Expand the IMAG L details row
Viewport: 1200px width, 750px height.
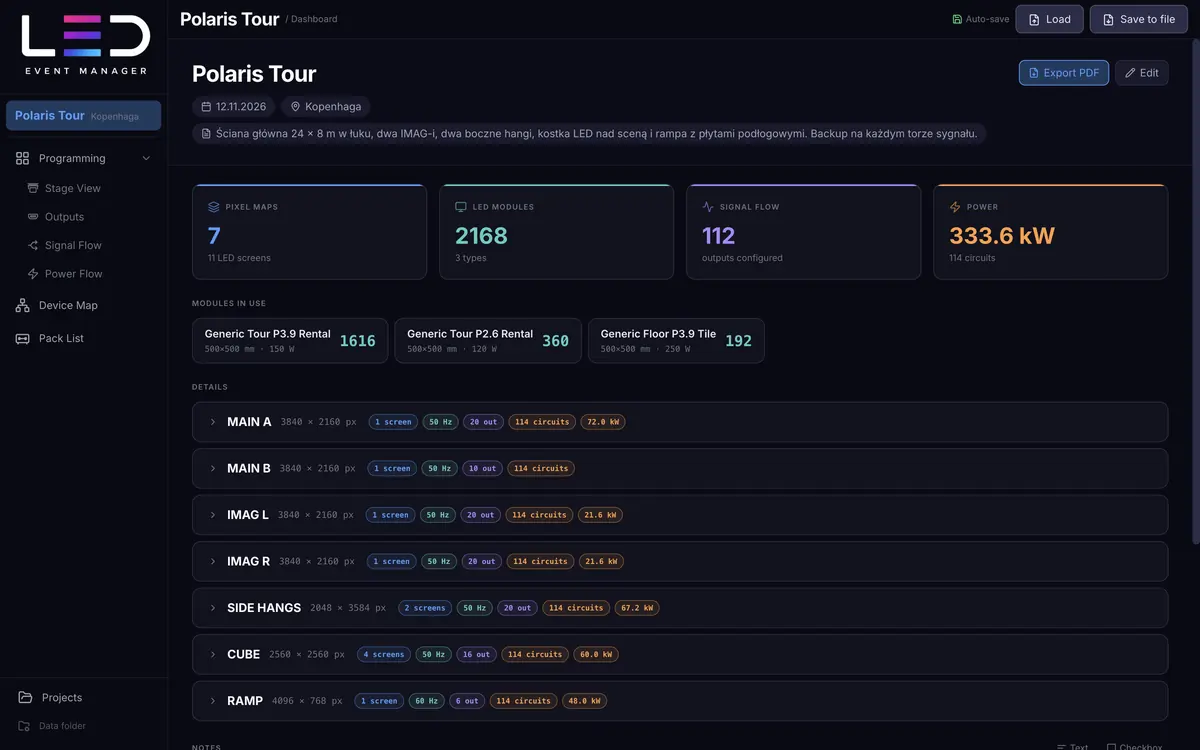click(679, 515)
